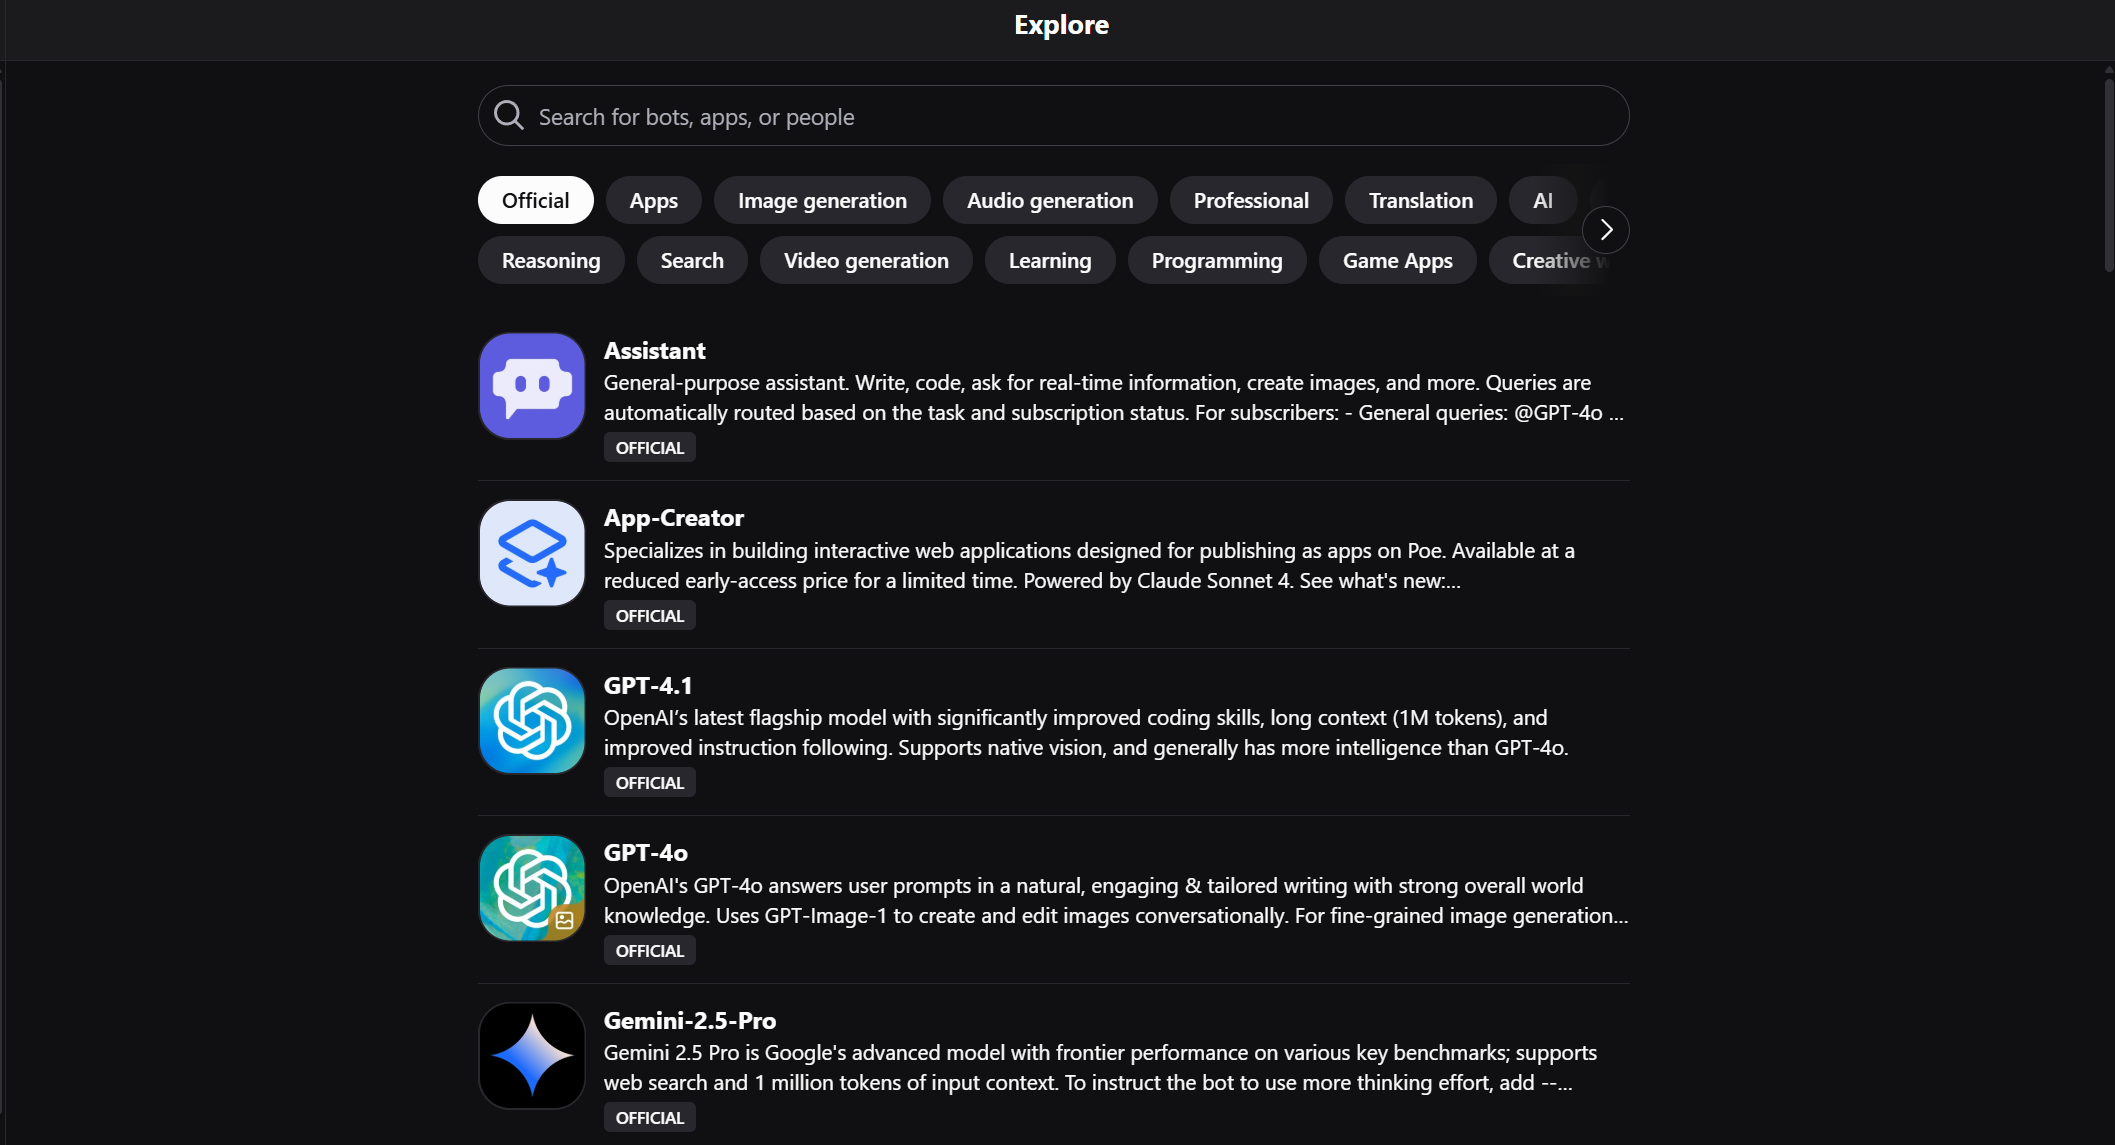This screenshot has height=1145, width=2115.
Task: Open the GPT-4o title link
Action: tap(646, 853)
